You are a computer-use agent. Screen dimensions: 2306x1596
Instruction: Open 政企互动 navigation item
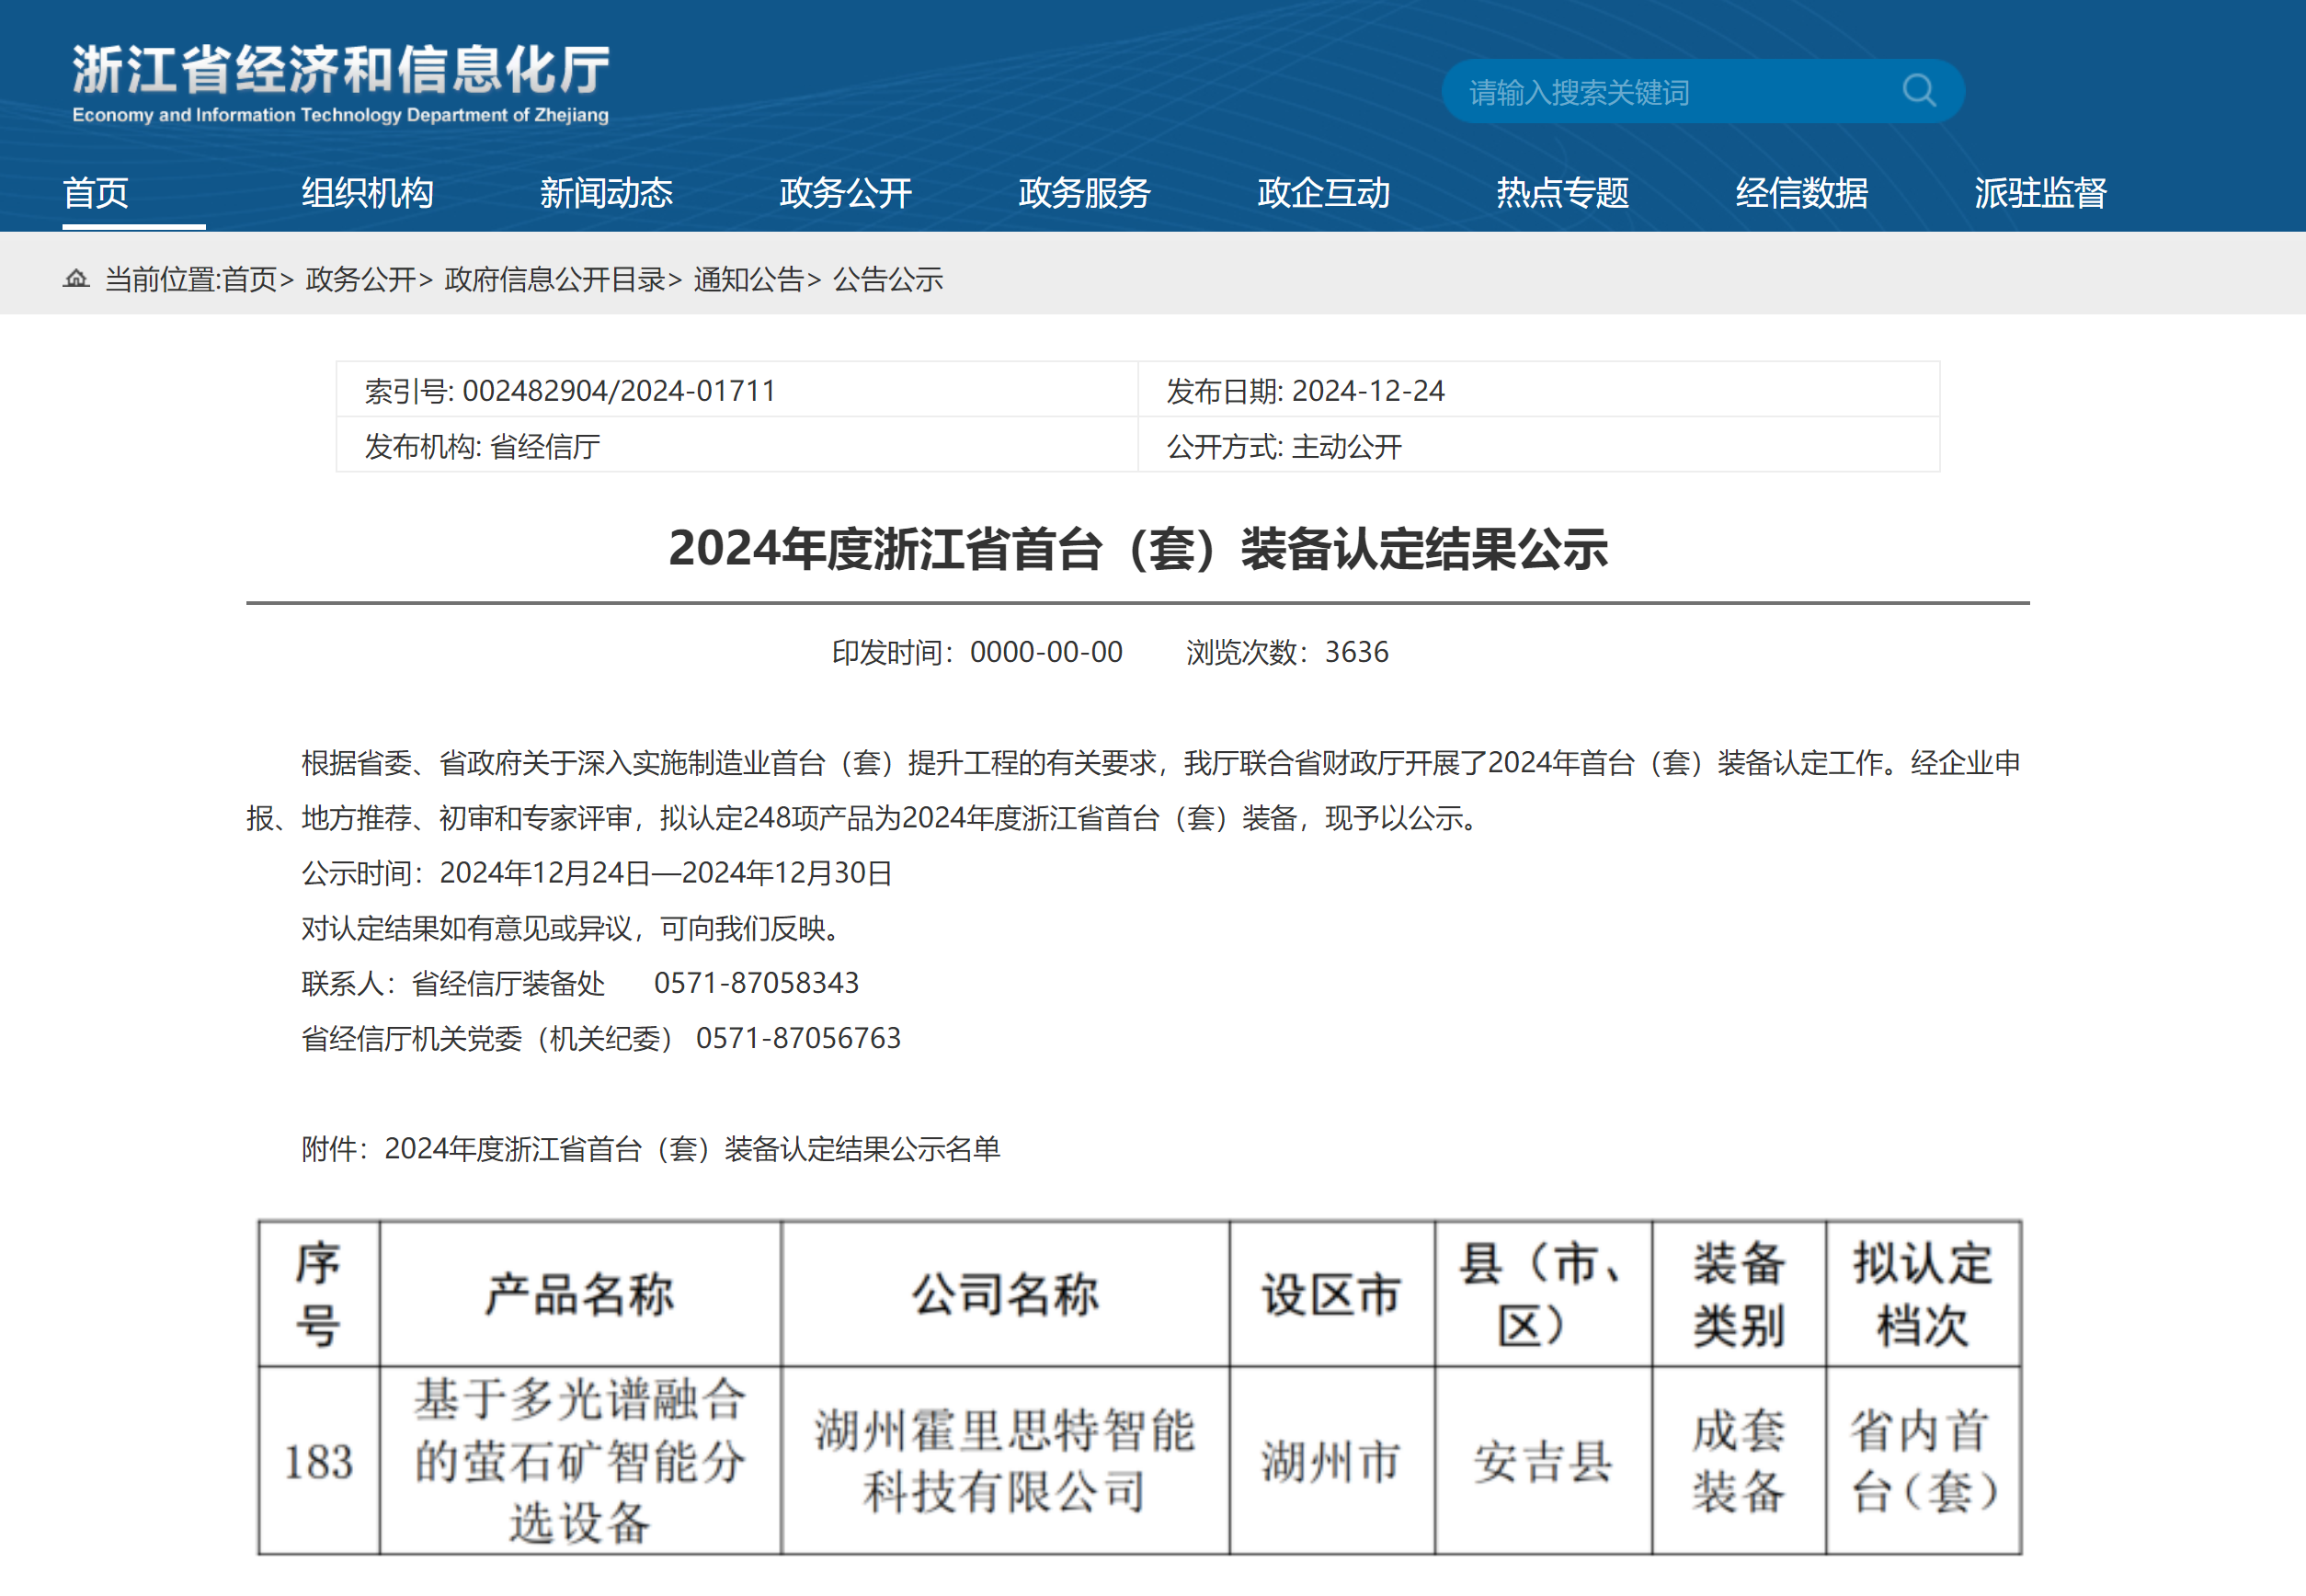(x=1323, y=192)
